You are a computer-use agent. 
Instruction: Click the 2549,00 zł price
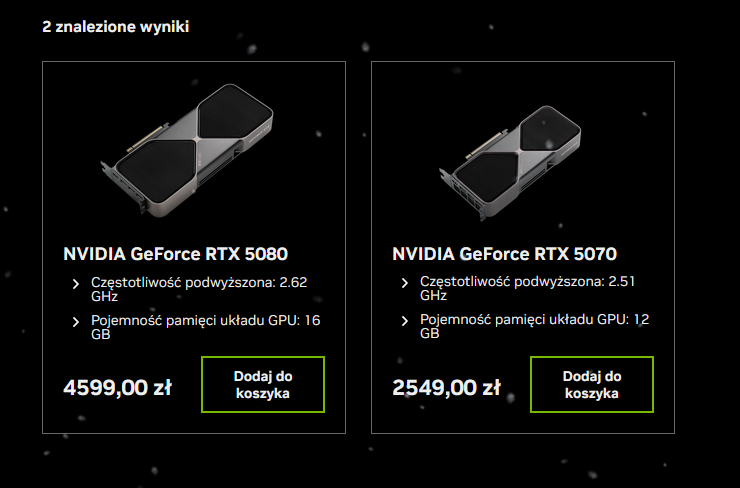click(x=446, y=387)
